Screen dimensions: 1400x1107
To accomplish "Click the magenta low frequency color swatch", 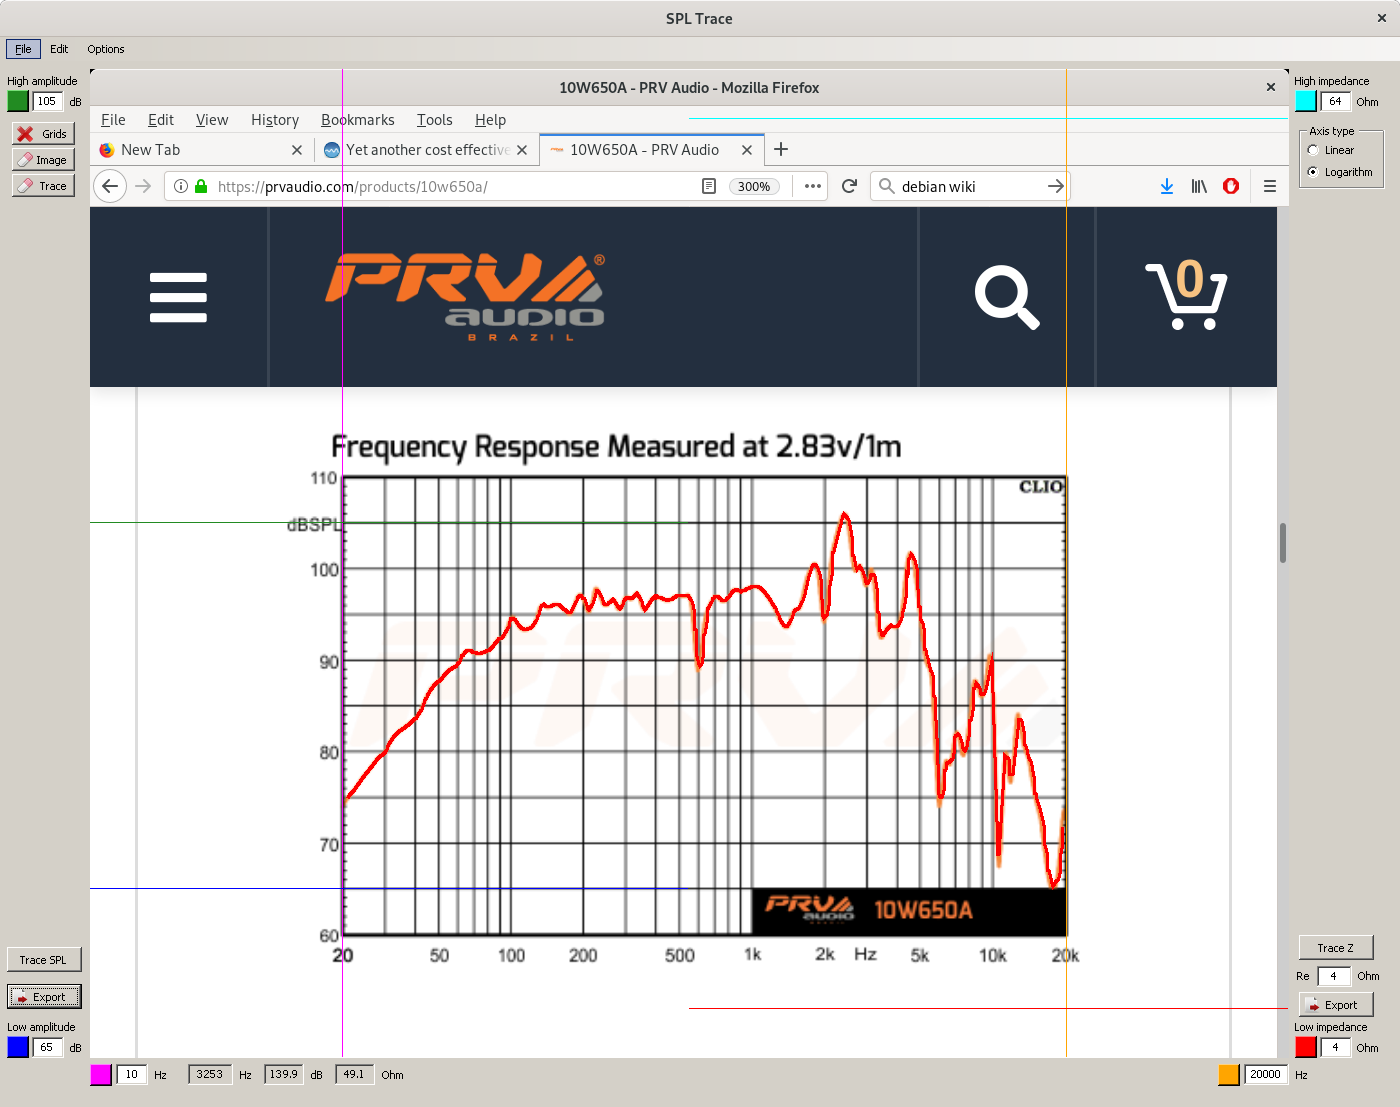I will pos(101,1074).
